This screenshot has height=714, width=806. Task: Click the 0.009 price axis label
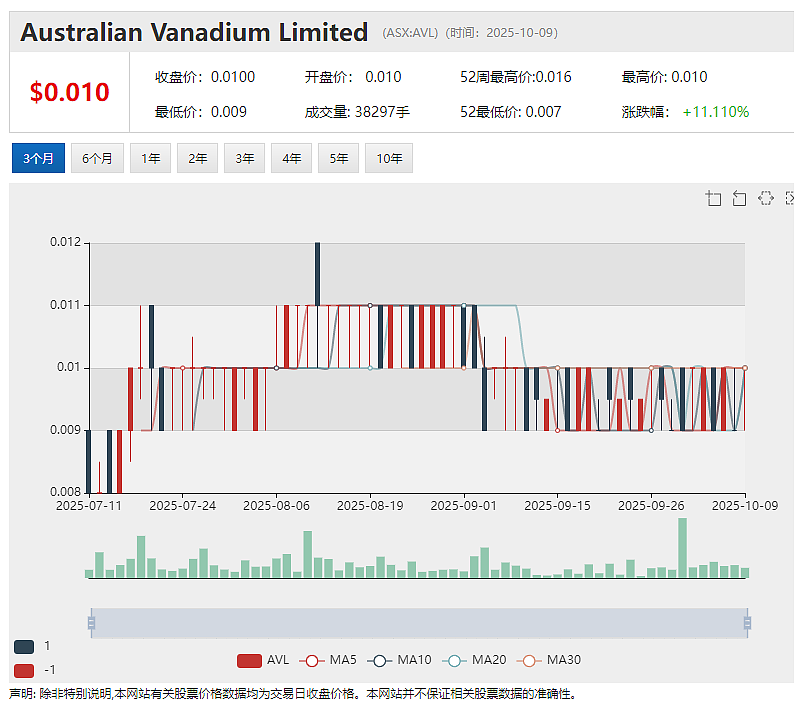click(x=65, y=430)
